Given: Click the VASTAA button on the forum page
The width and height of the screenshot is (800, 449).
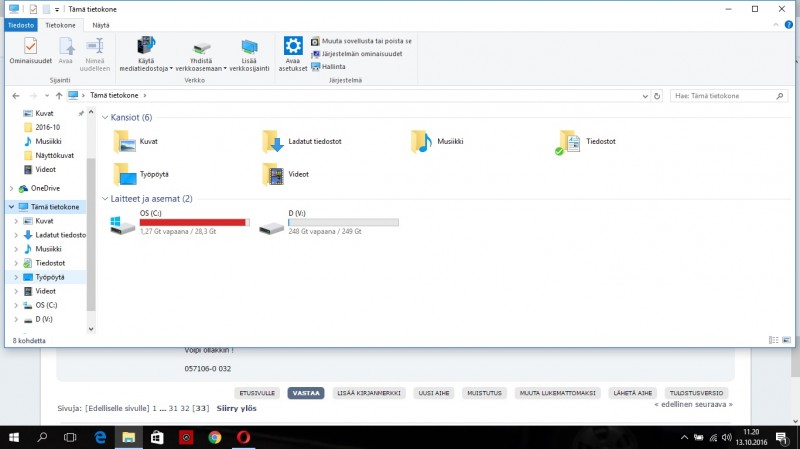Looking at the screenshot, I should point(305,393).
